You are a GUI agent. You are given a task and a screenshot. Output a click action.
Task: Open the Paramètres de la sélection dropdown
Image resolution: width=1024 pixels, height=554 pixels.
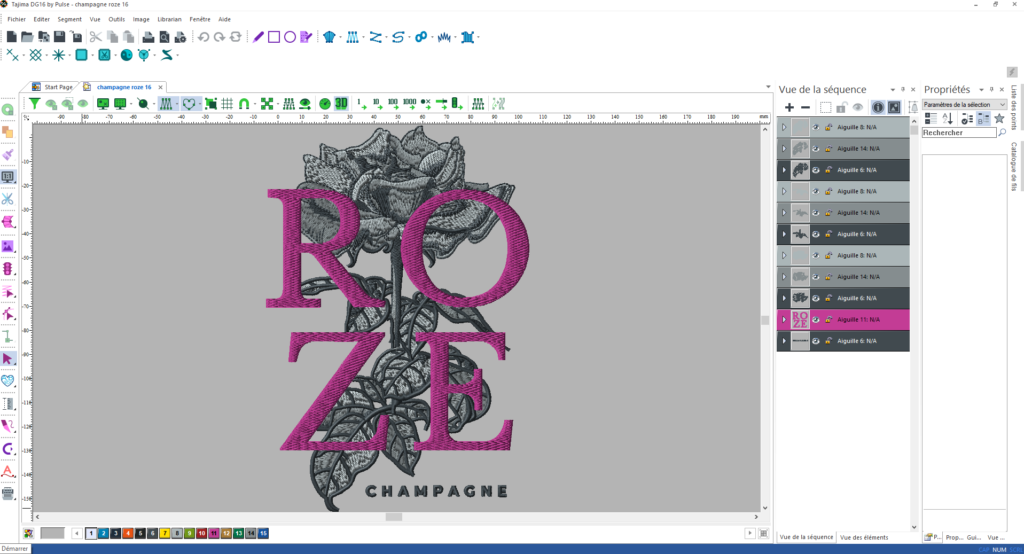964,105
